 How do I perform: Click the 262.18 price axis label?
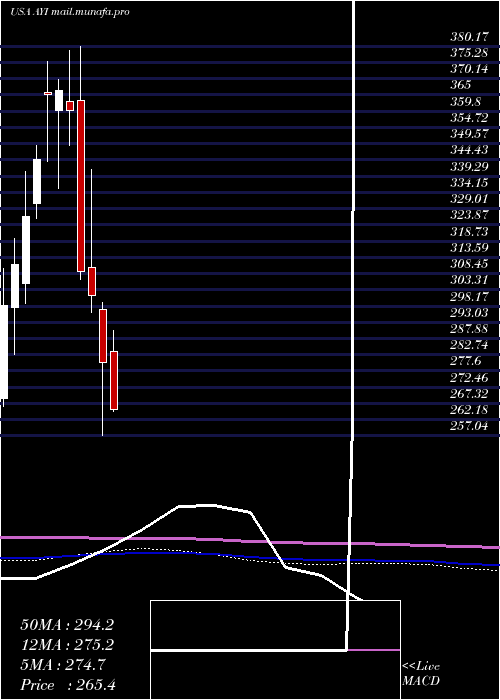pos(469,410)
